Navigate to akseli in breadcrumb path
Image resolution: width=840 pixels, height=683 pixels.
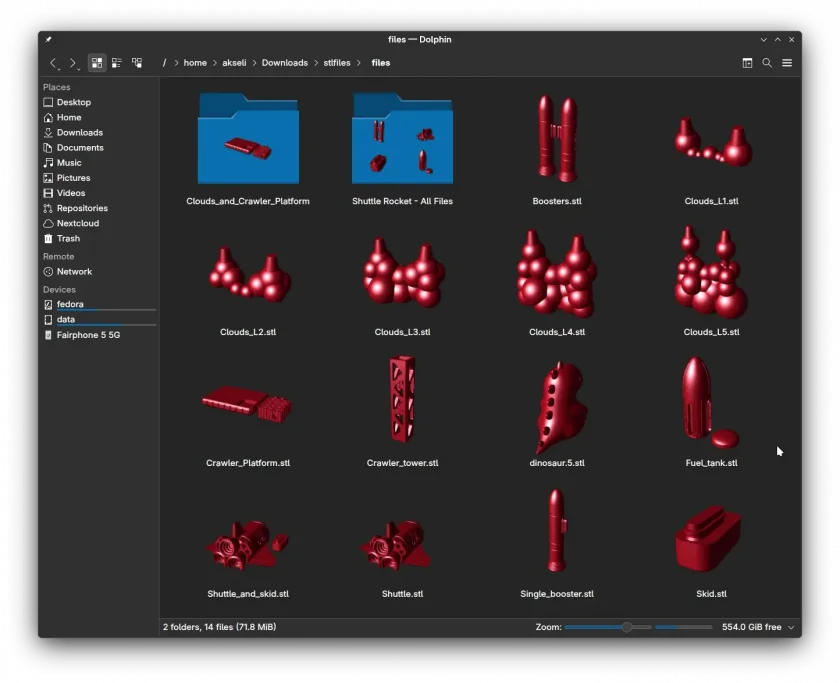(234, 63)
